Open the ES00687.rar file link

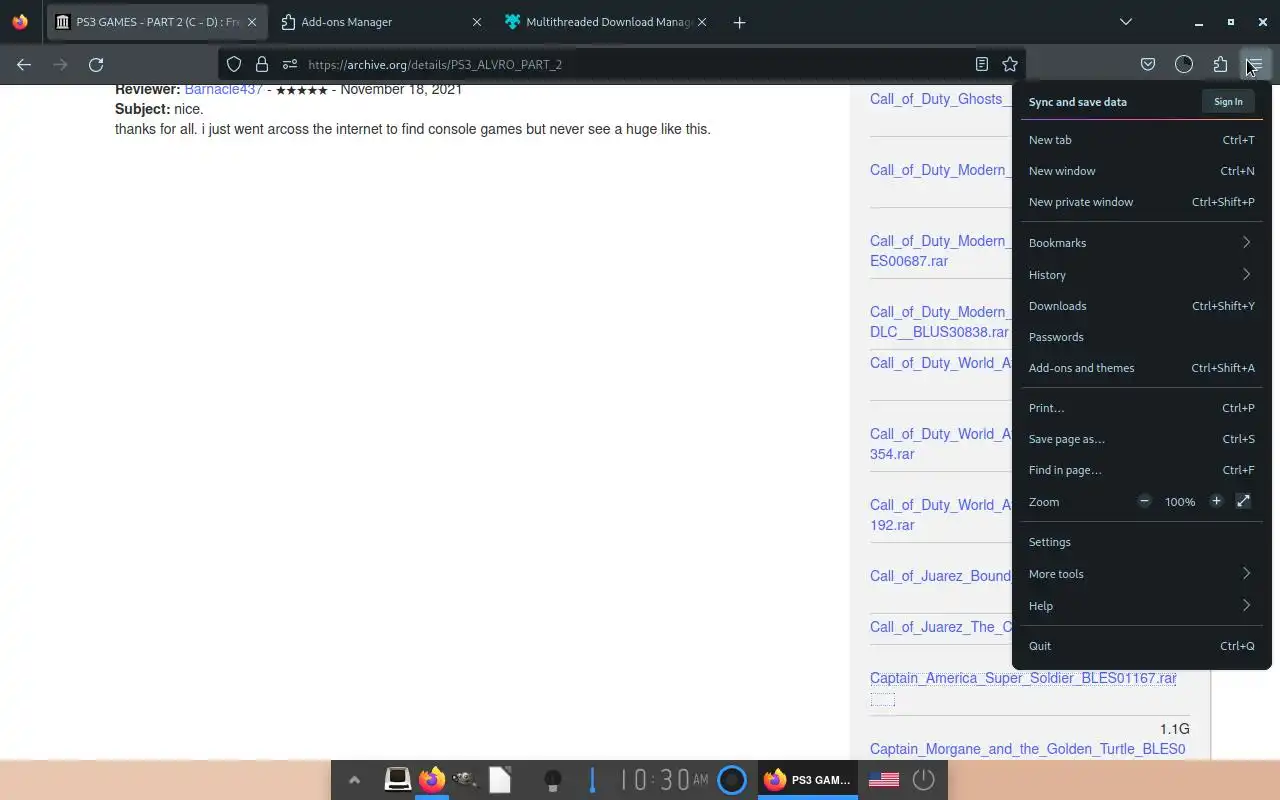909,261
